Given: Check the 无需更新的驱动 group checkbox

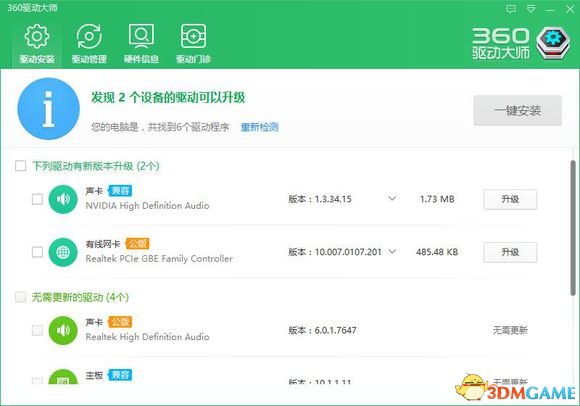Looking at the screenshot, I should (21, 297).
